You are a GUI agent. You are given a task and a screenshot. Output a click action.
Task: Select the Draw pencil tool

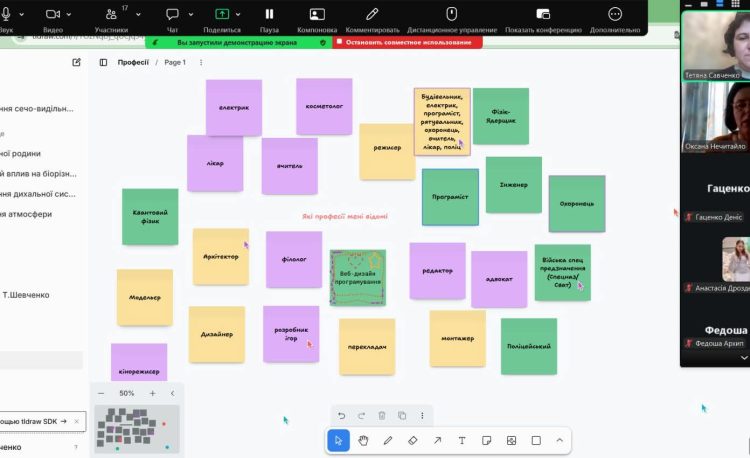[388, 440]
